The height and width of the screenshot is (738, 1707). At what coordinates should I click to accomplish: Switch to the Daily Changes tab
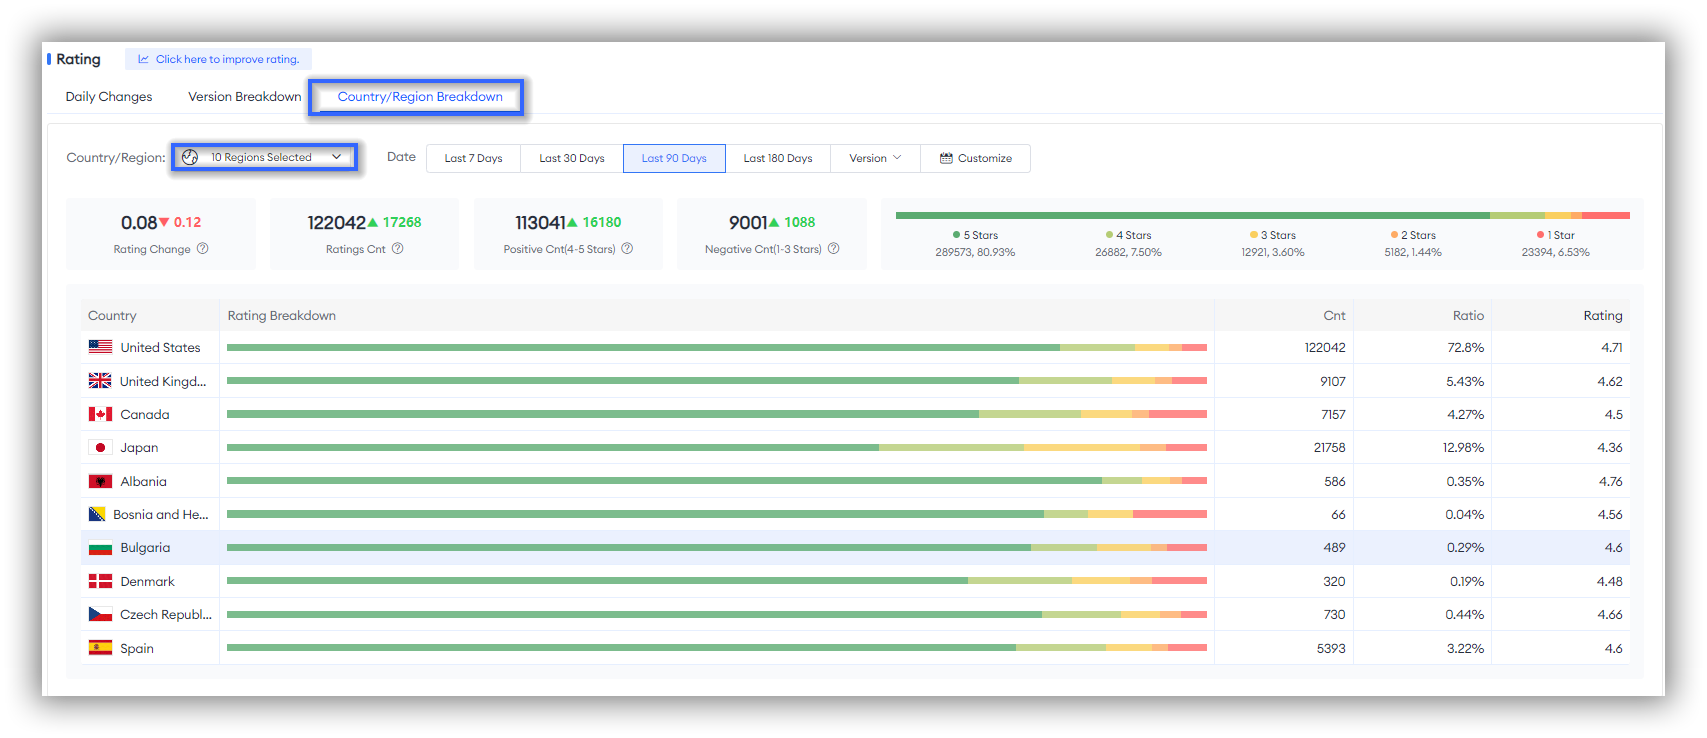(109, 97)
